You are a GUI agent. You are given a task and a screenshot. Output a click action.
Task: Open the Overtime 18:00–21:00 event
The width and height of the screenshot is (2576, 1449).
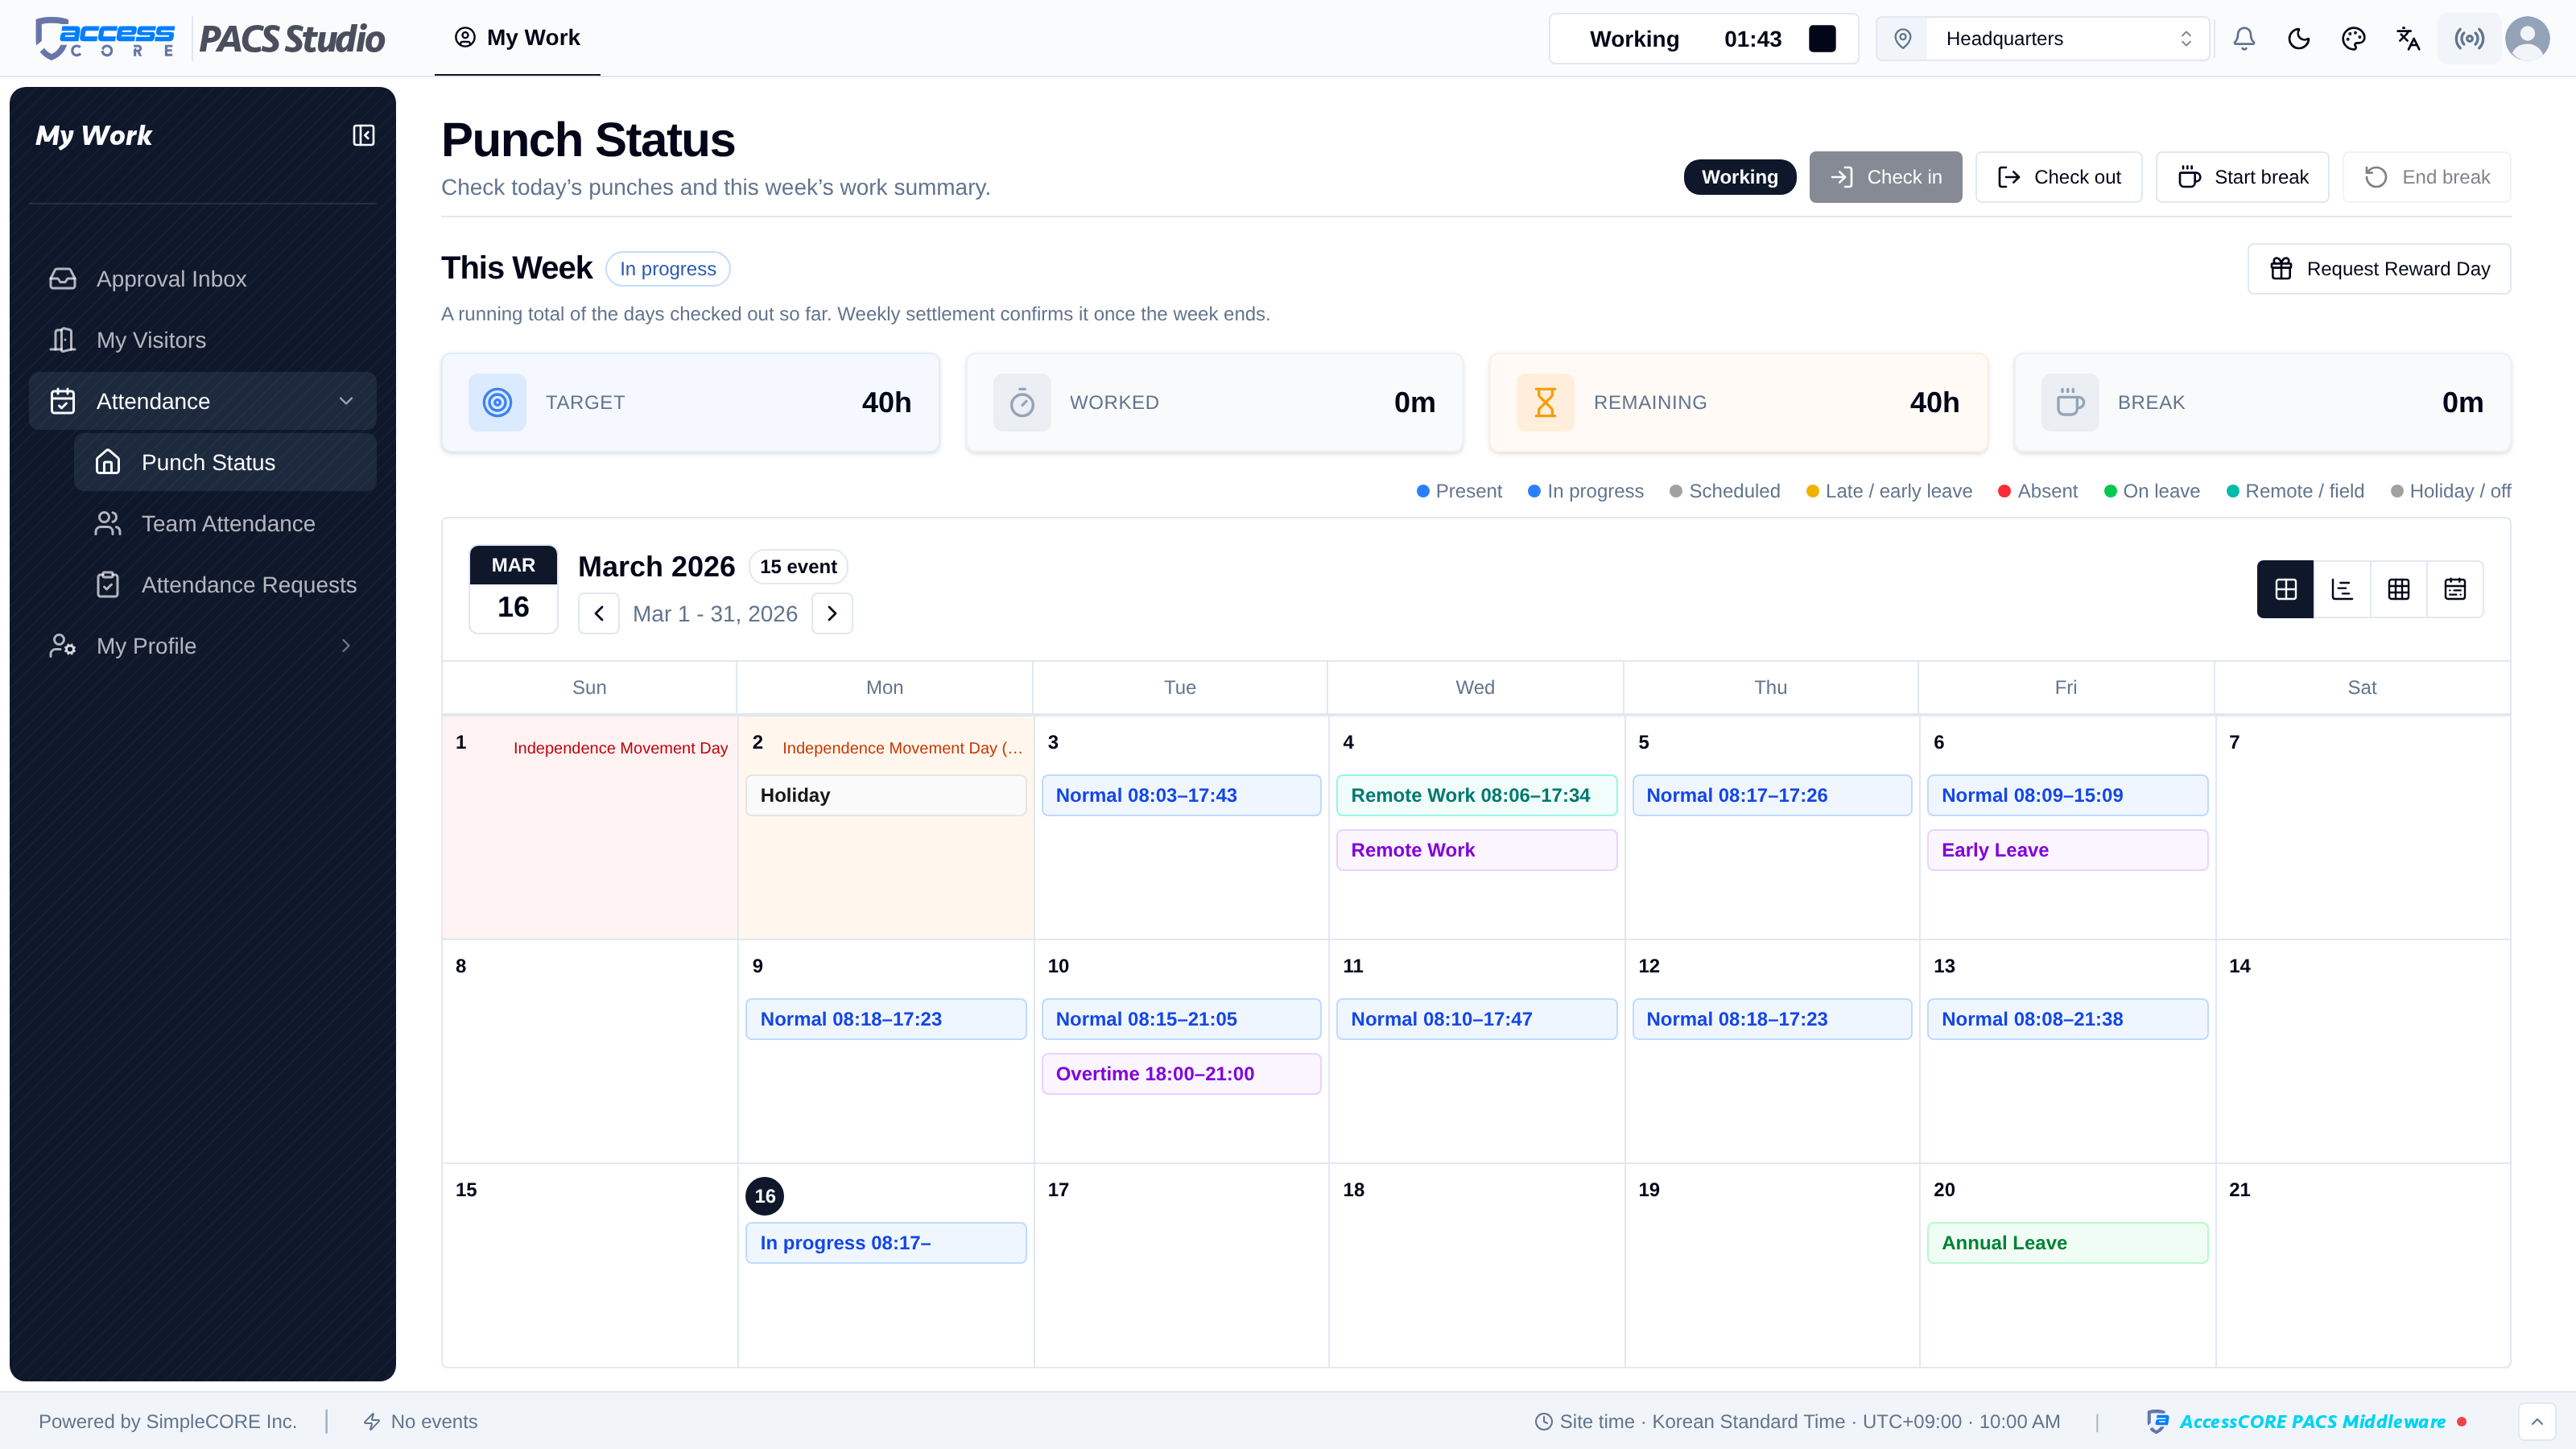tap(1181, 1074)
